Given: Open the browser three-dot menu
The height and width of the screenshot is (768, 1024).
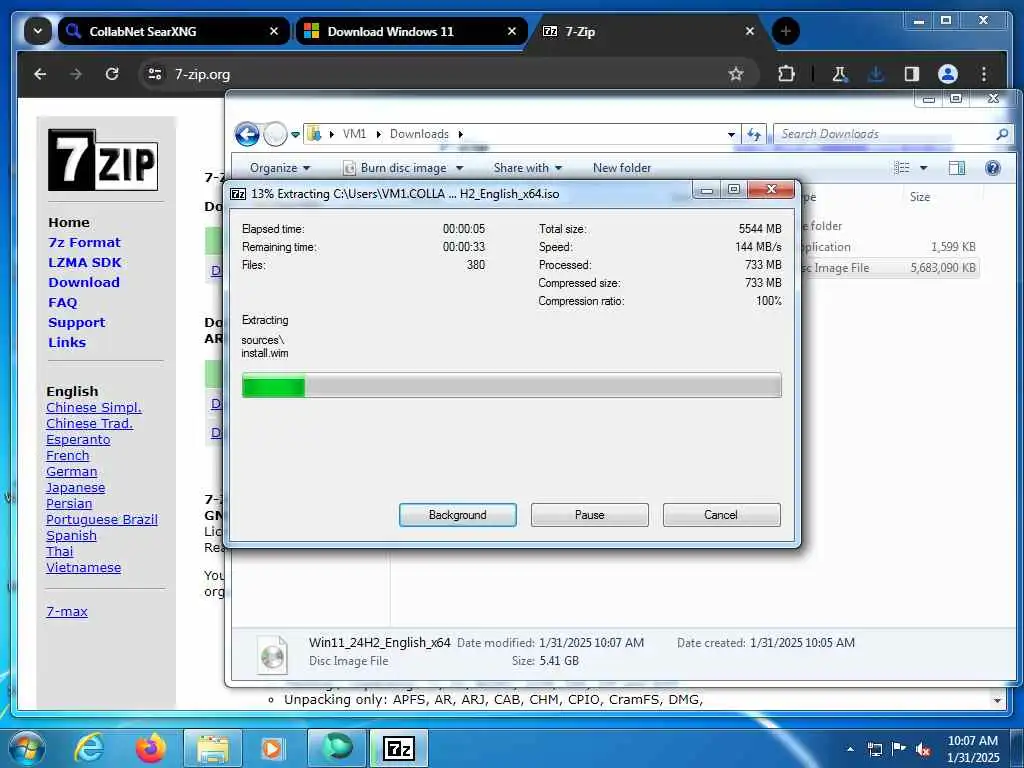Looking at the screenshot, I should click(x=984, y=74).
